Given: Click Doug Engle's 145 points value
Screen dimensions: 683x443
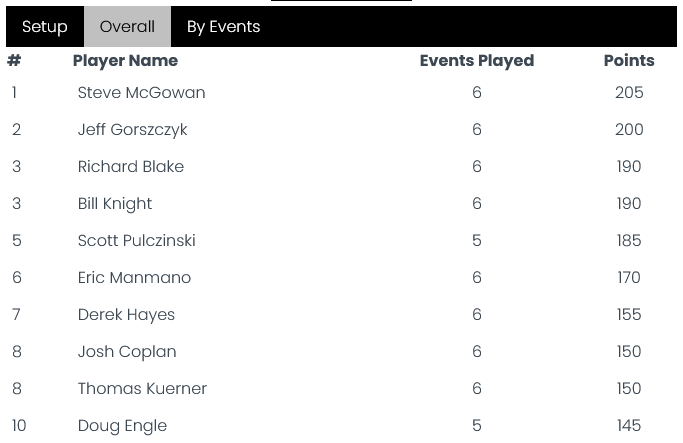Looking at the screenshot, I should click(629, 426).
